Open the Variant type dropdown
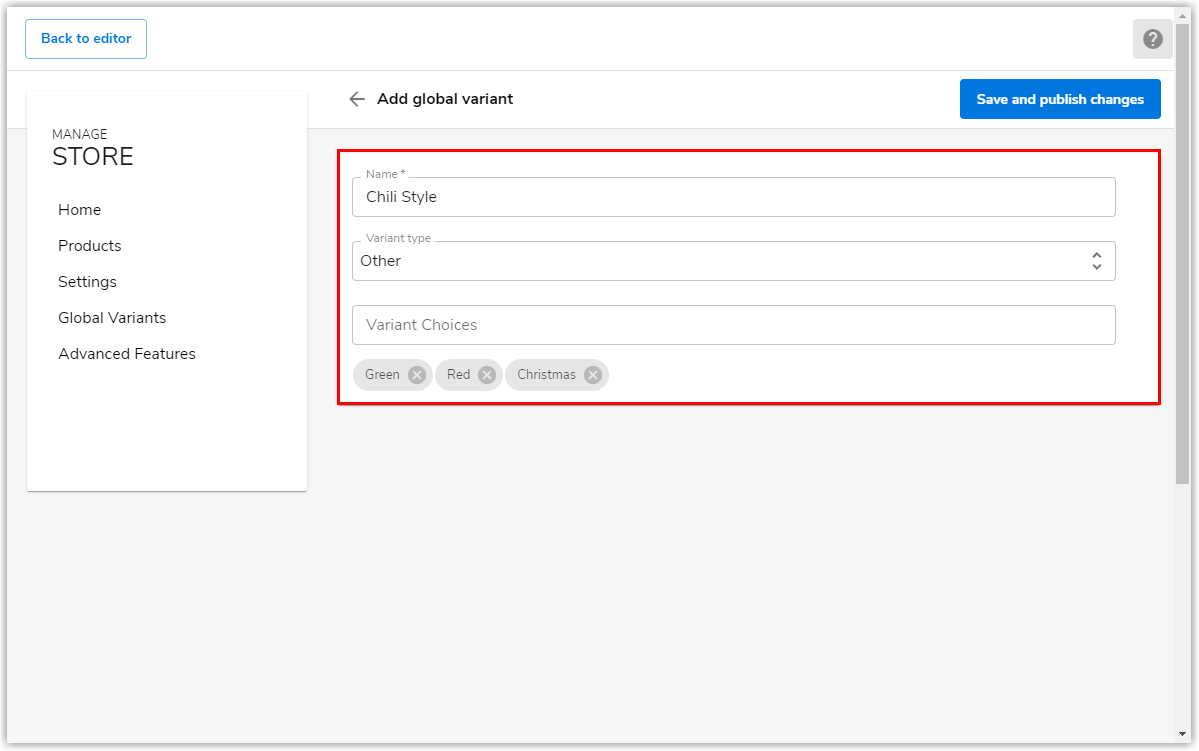Viewport: 1199px width, 751px height. (x=733, y=261)
